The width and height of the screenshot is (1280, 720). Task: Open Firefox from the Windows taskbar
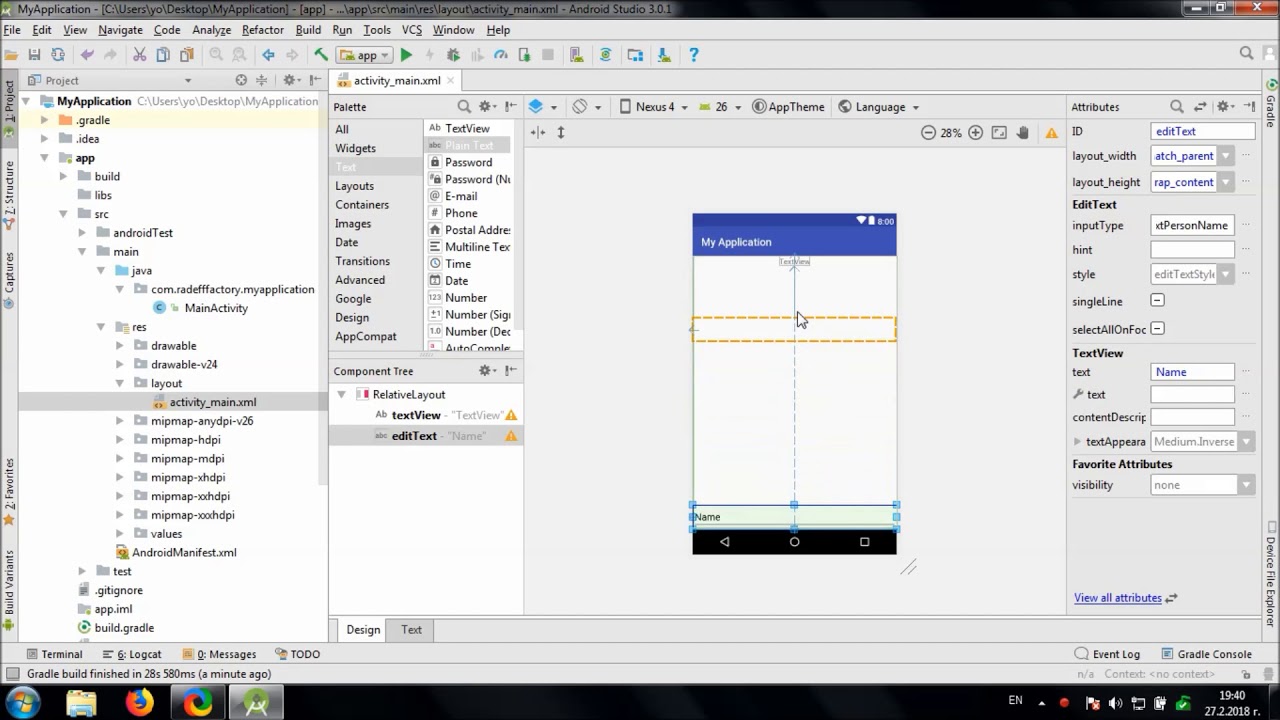point(139,702)
